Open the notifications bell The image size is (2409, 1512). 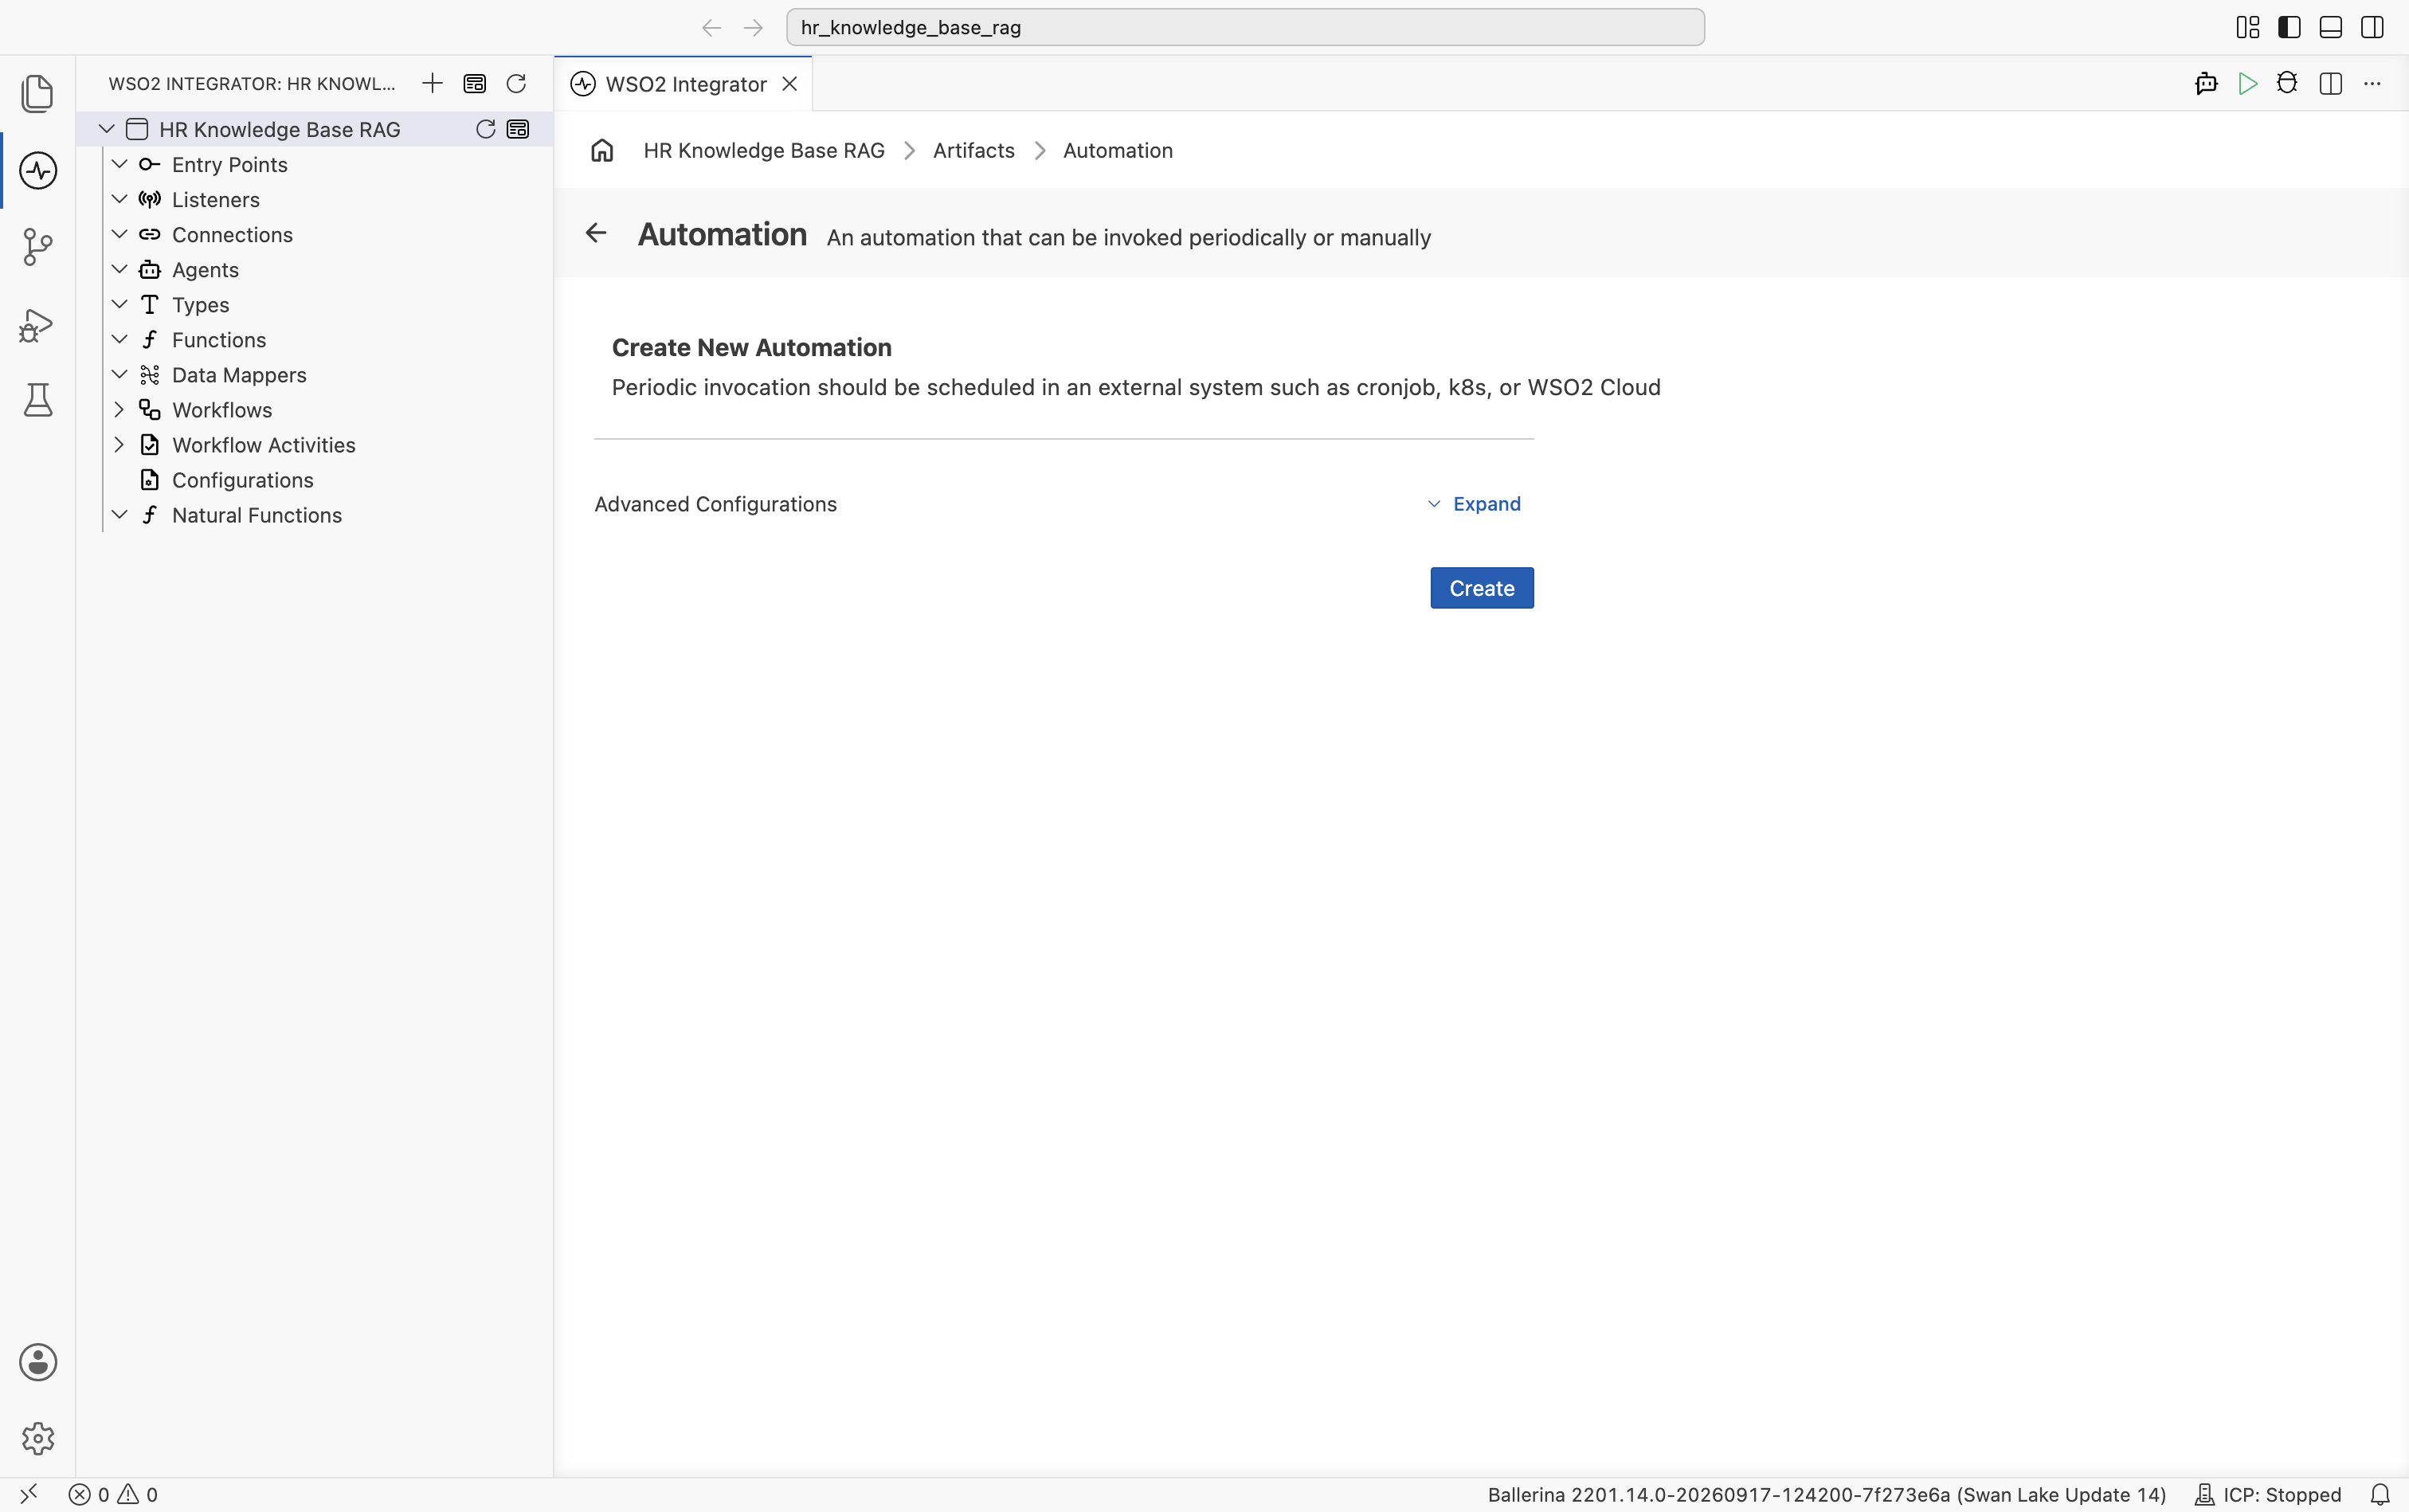[x=2380, y=1494]
